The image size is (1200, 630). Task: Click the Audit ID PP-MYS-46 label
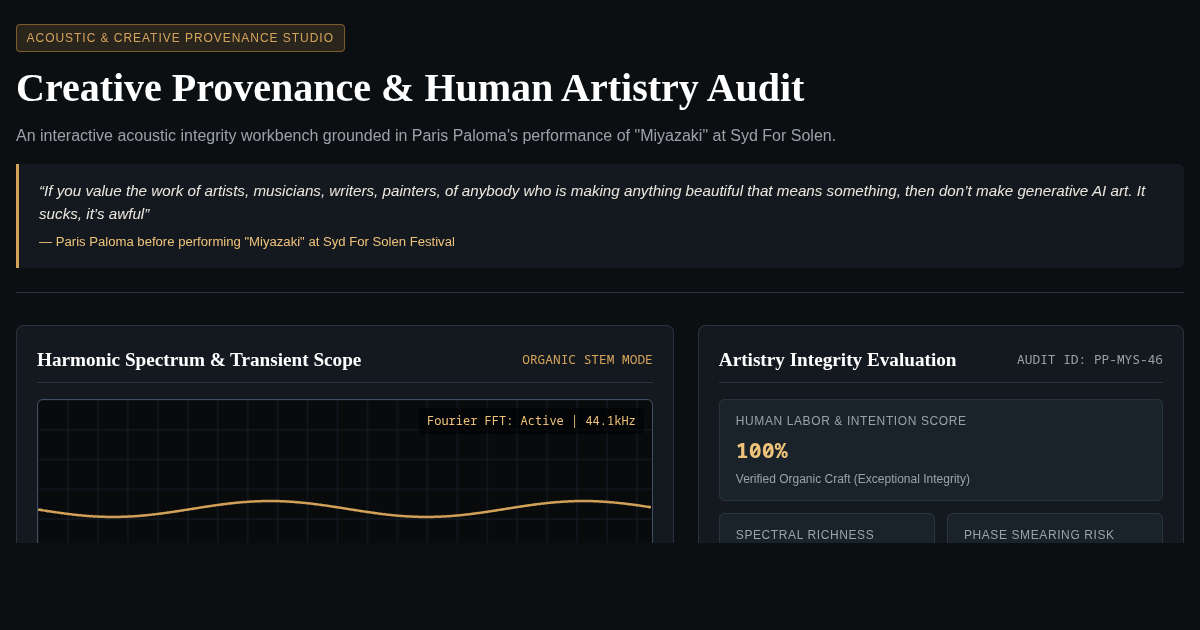point(1090,360)
